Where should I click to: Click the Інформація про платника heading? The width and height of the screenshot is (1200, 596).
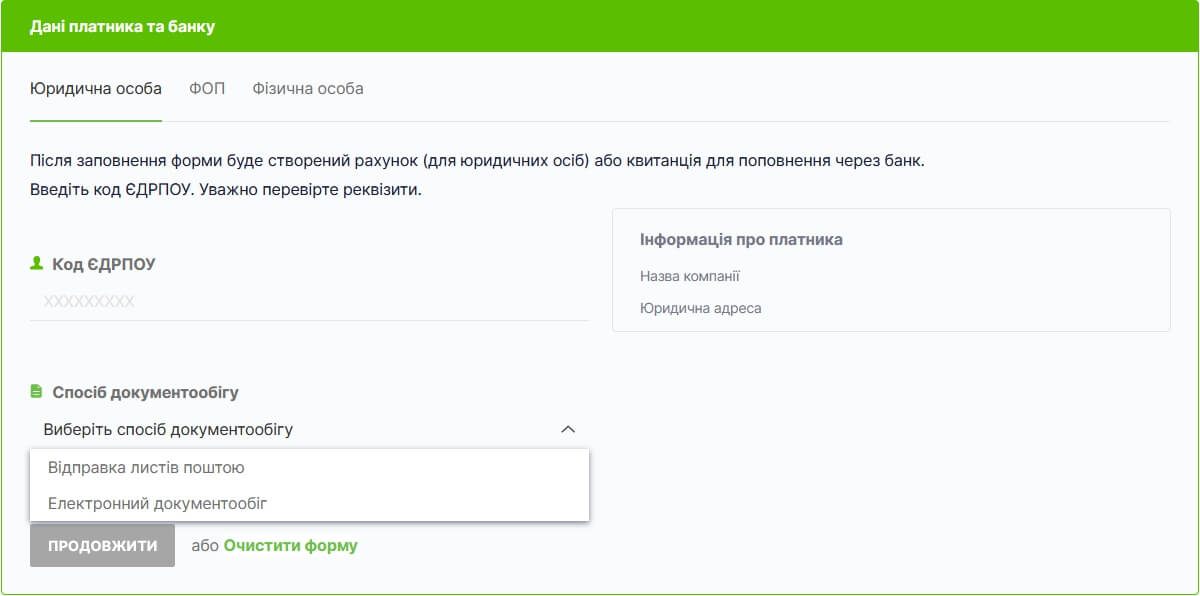[x=741, y=240]
